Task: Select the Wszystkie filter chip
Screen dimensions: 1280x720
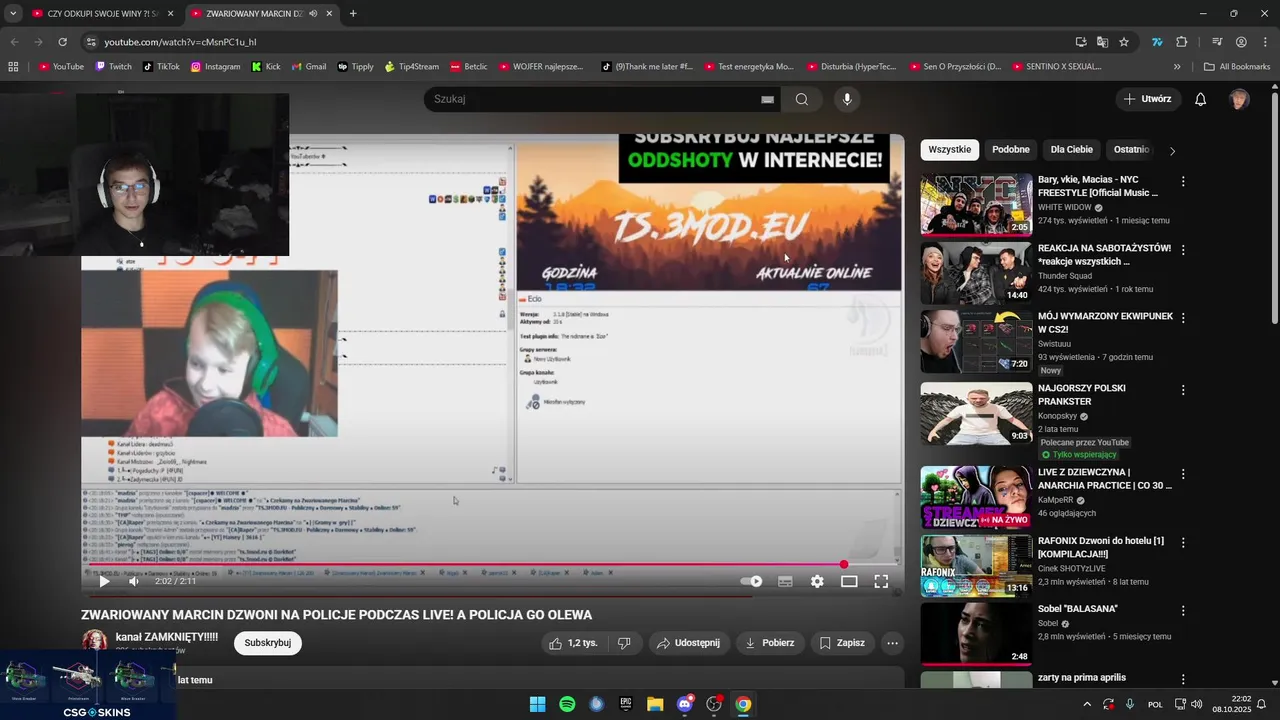Action: pos(950,150)
